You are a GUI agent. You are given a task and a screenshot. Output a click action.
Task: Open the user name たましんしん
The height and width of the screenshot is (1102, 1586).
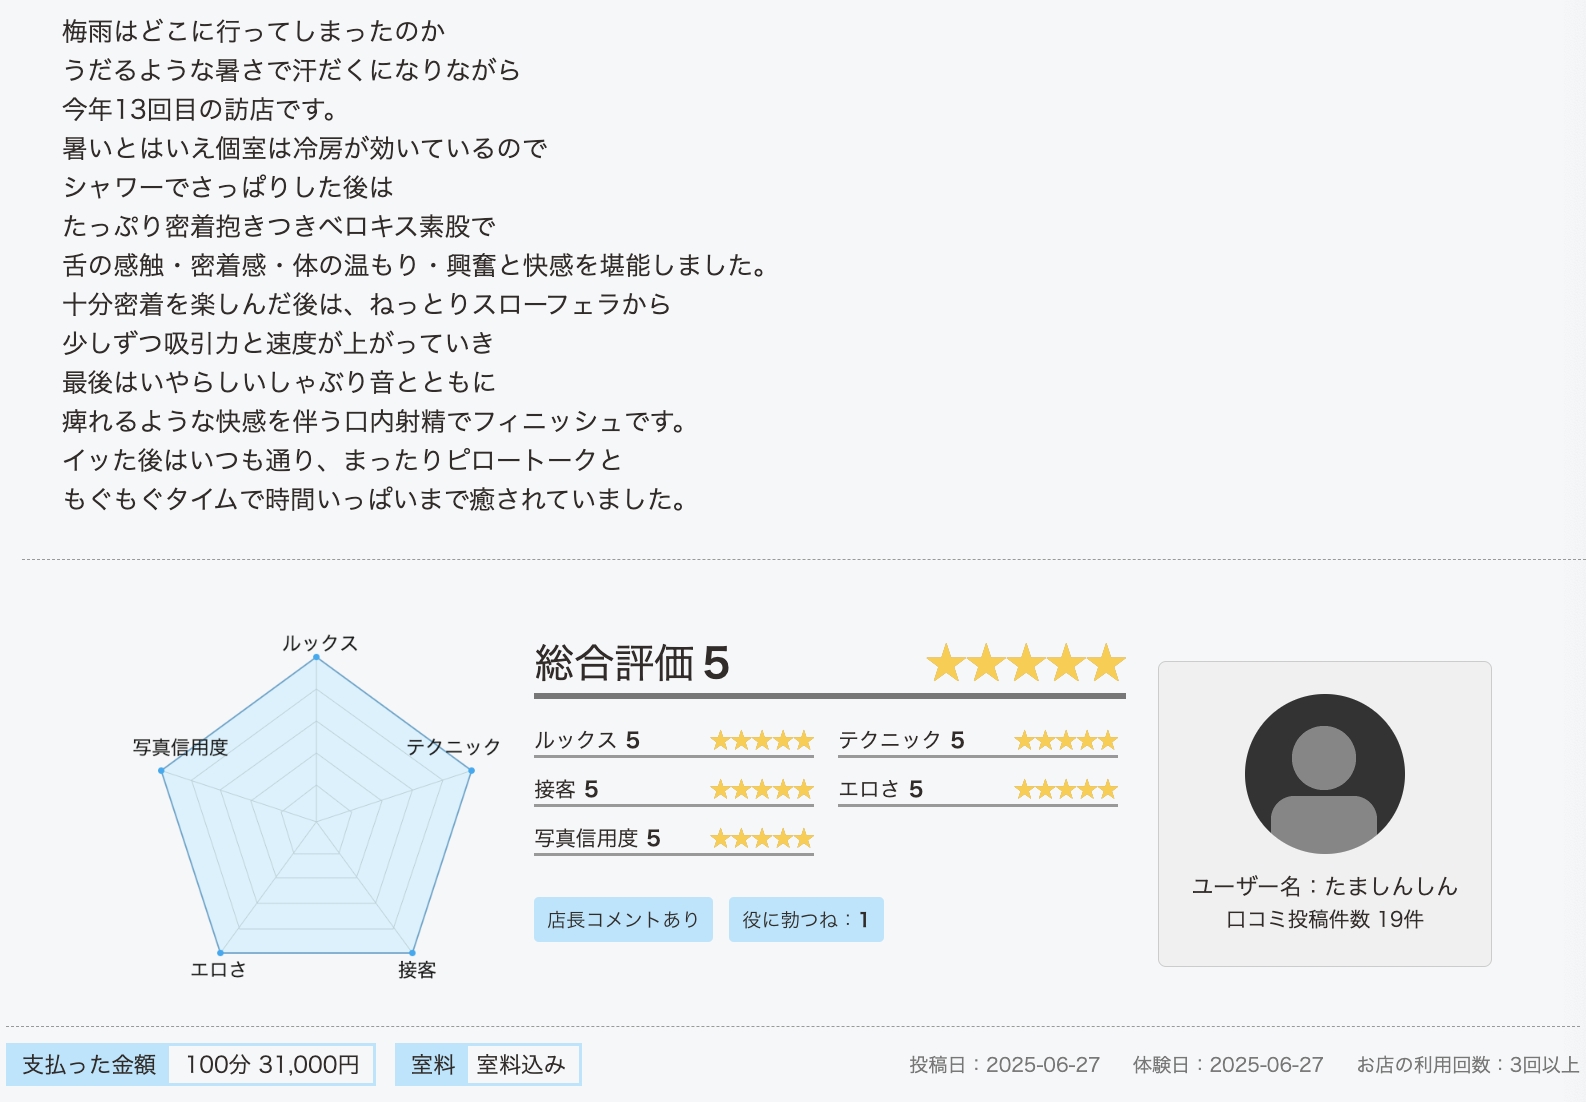tap(1391, 886)
